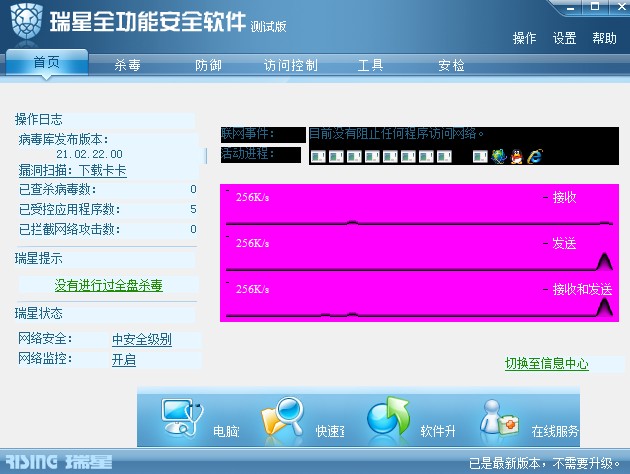
Task: Click status text 已是最新版本,不需要升级
Action: click(544, 464)
